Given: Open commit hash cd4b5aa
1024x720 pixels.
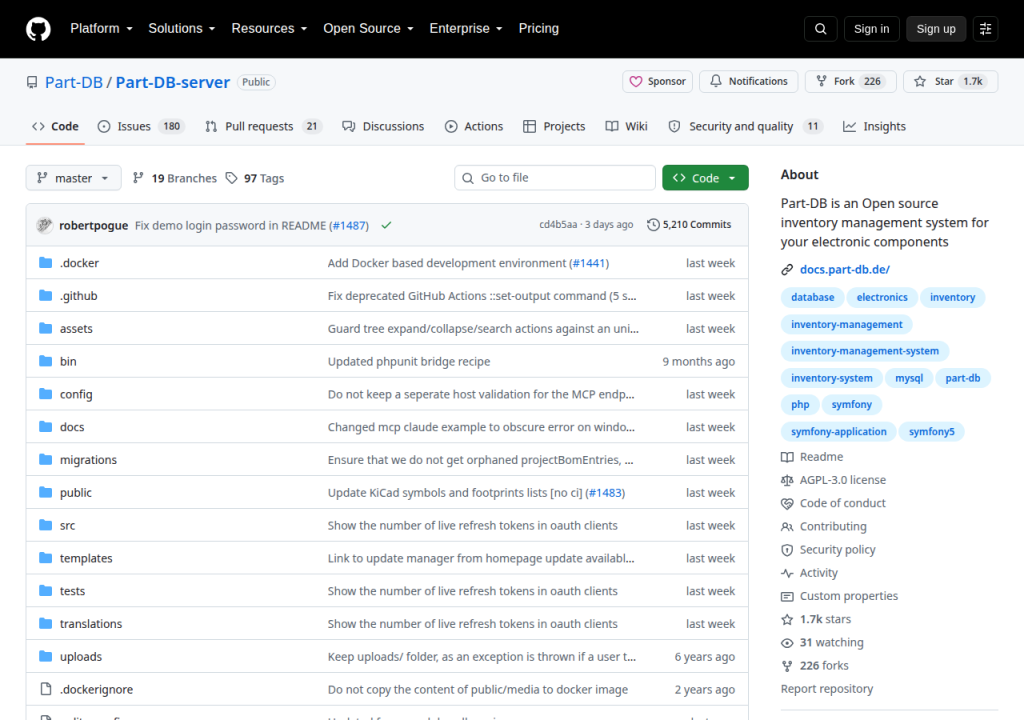Looking at the screenshot, I should (x=558, y=225).
